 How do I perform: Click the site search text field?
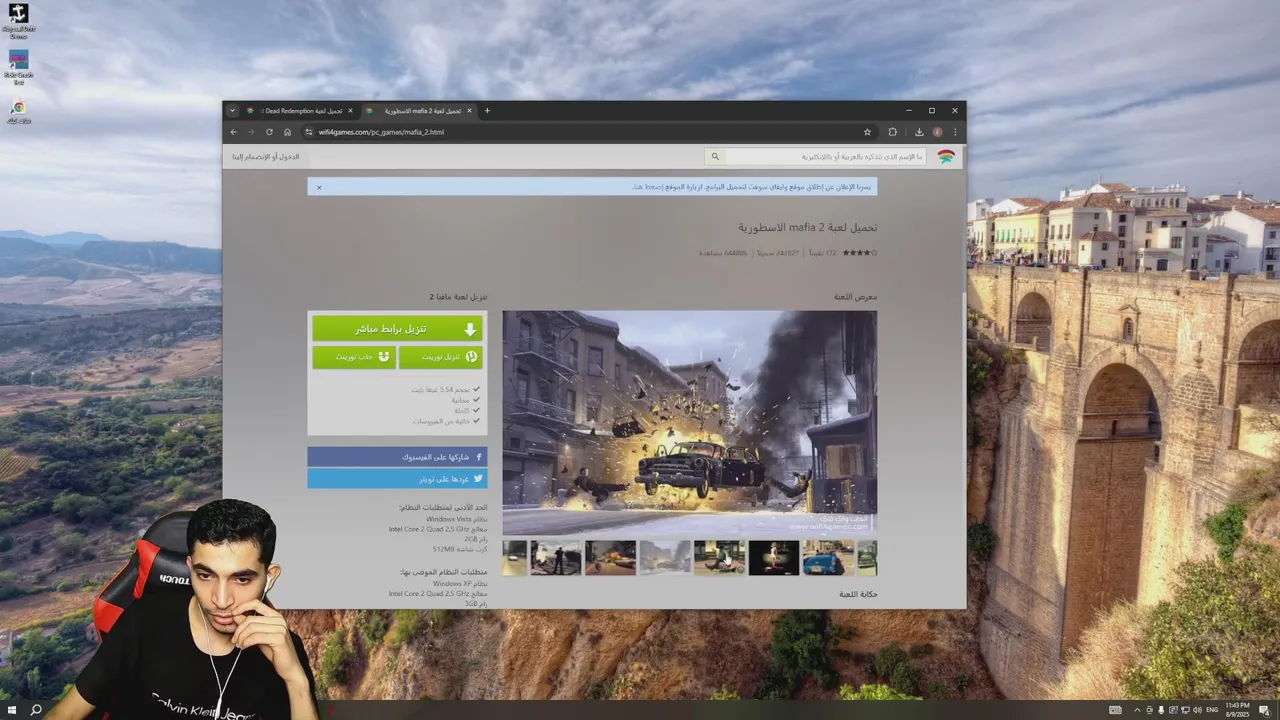tap(825, 157)
